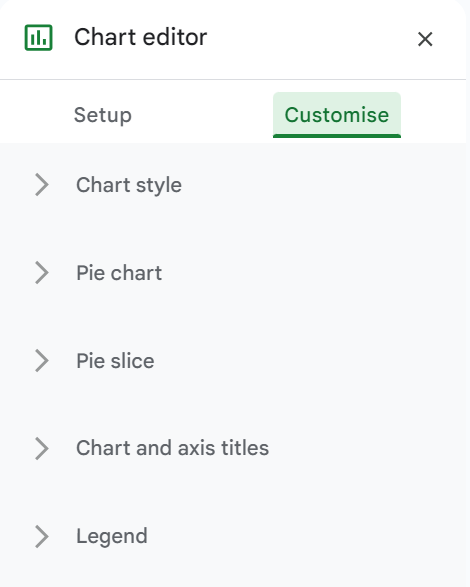Click the chevron next to Chart and axis titles
This screenshot has height=587, width=470.
(x=42, y=448)
